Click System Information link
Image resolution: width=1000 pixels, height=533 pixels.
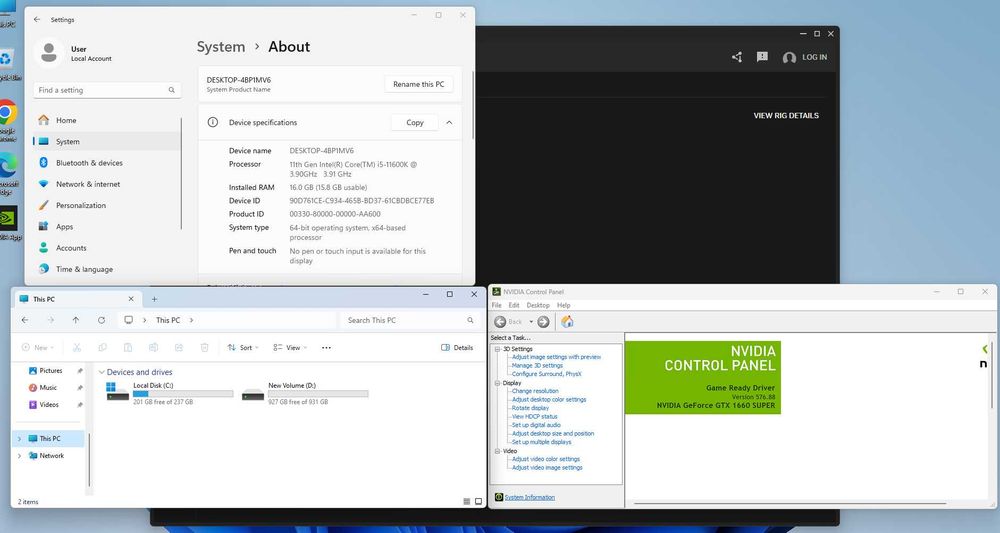(529, 497)
